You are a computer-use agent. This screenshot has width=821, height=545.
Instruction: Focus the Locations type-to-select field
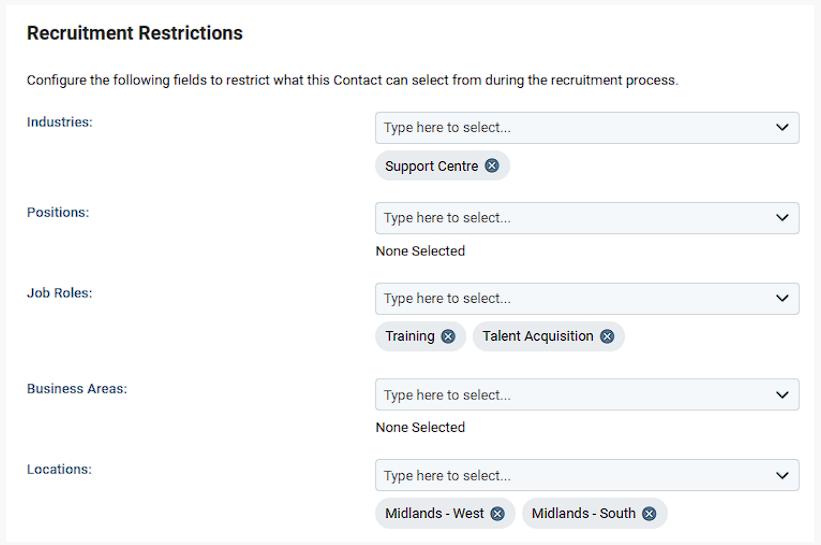point(587,475)
